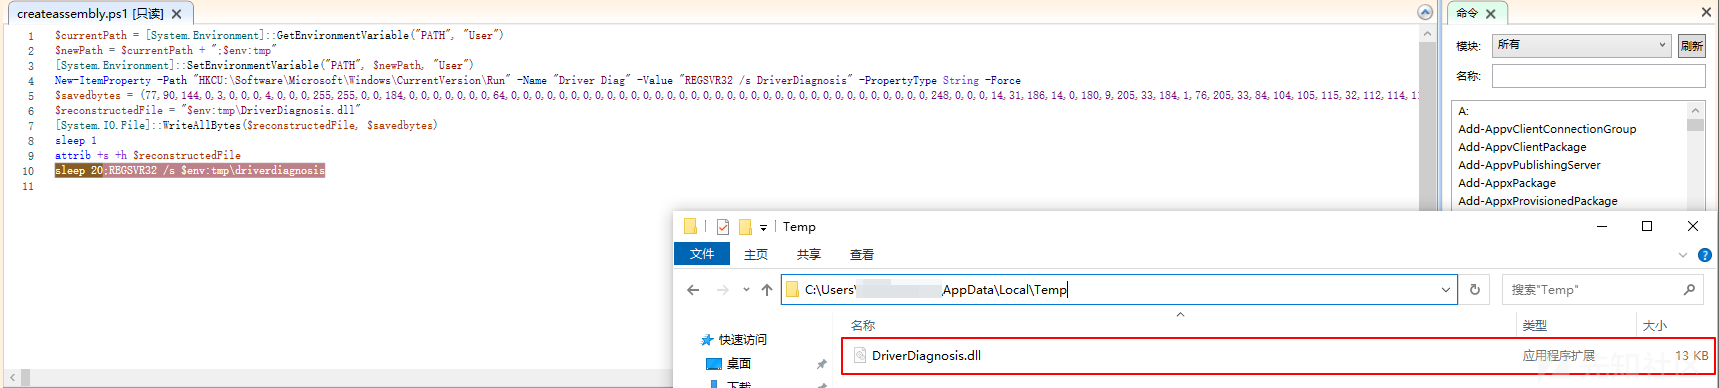Close the commands add-on panel

pyautogui.click(x=1706, y=12)
